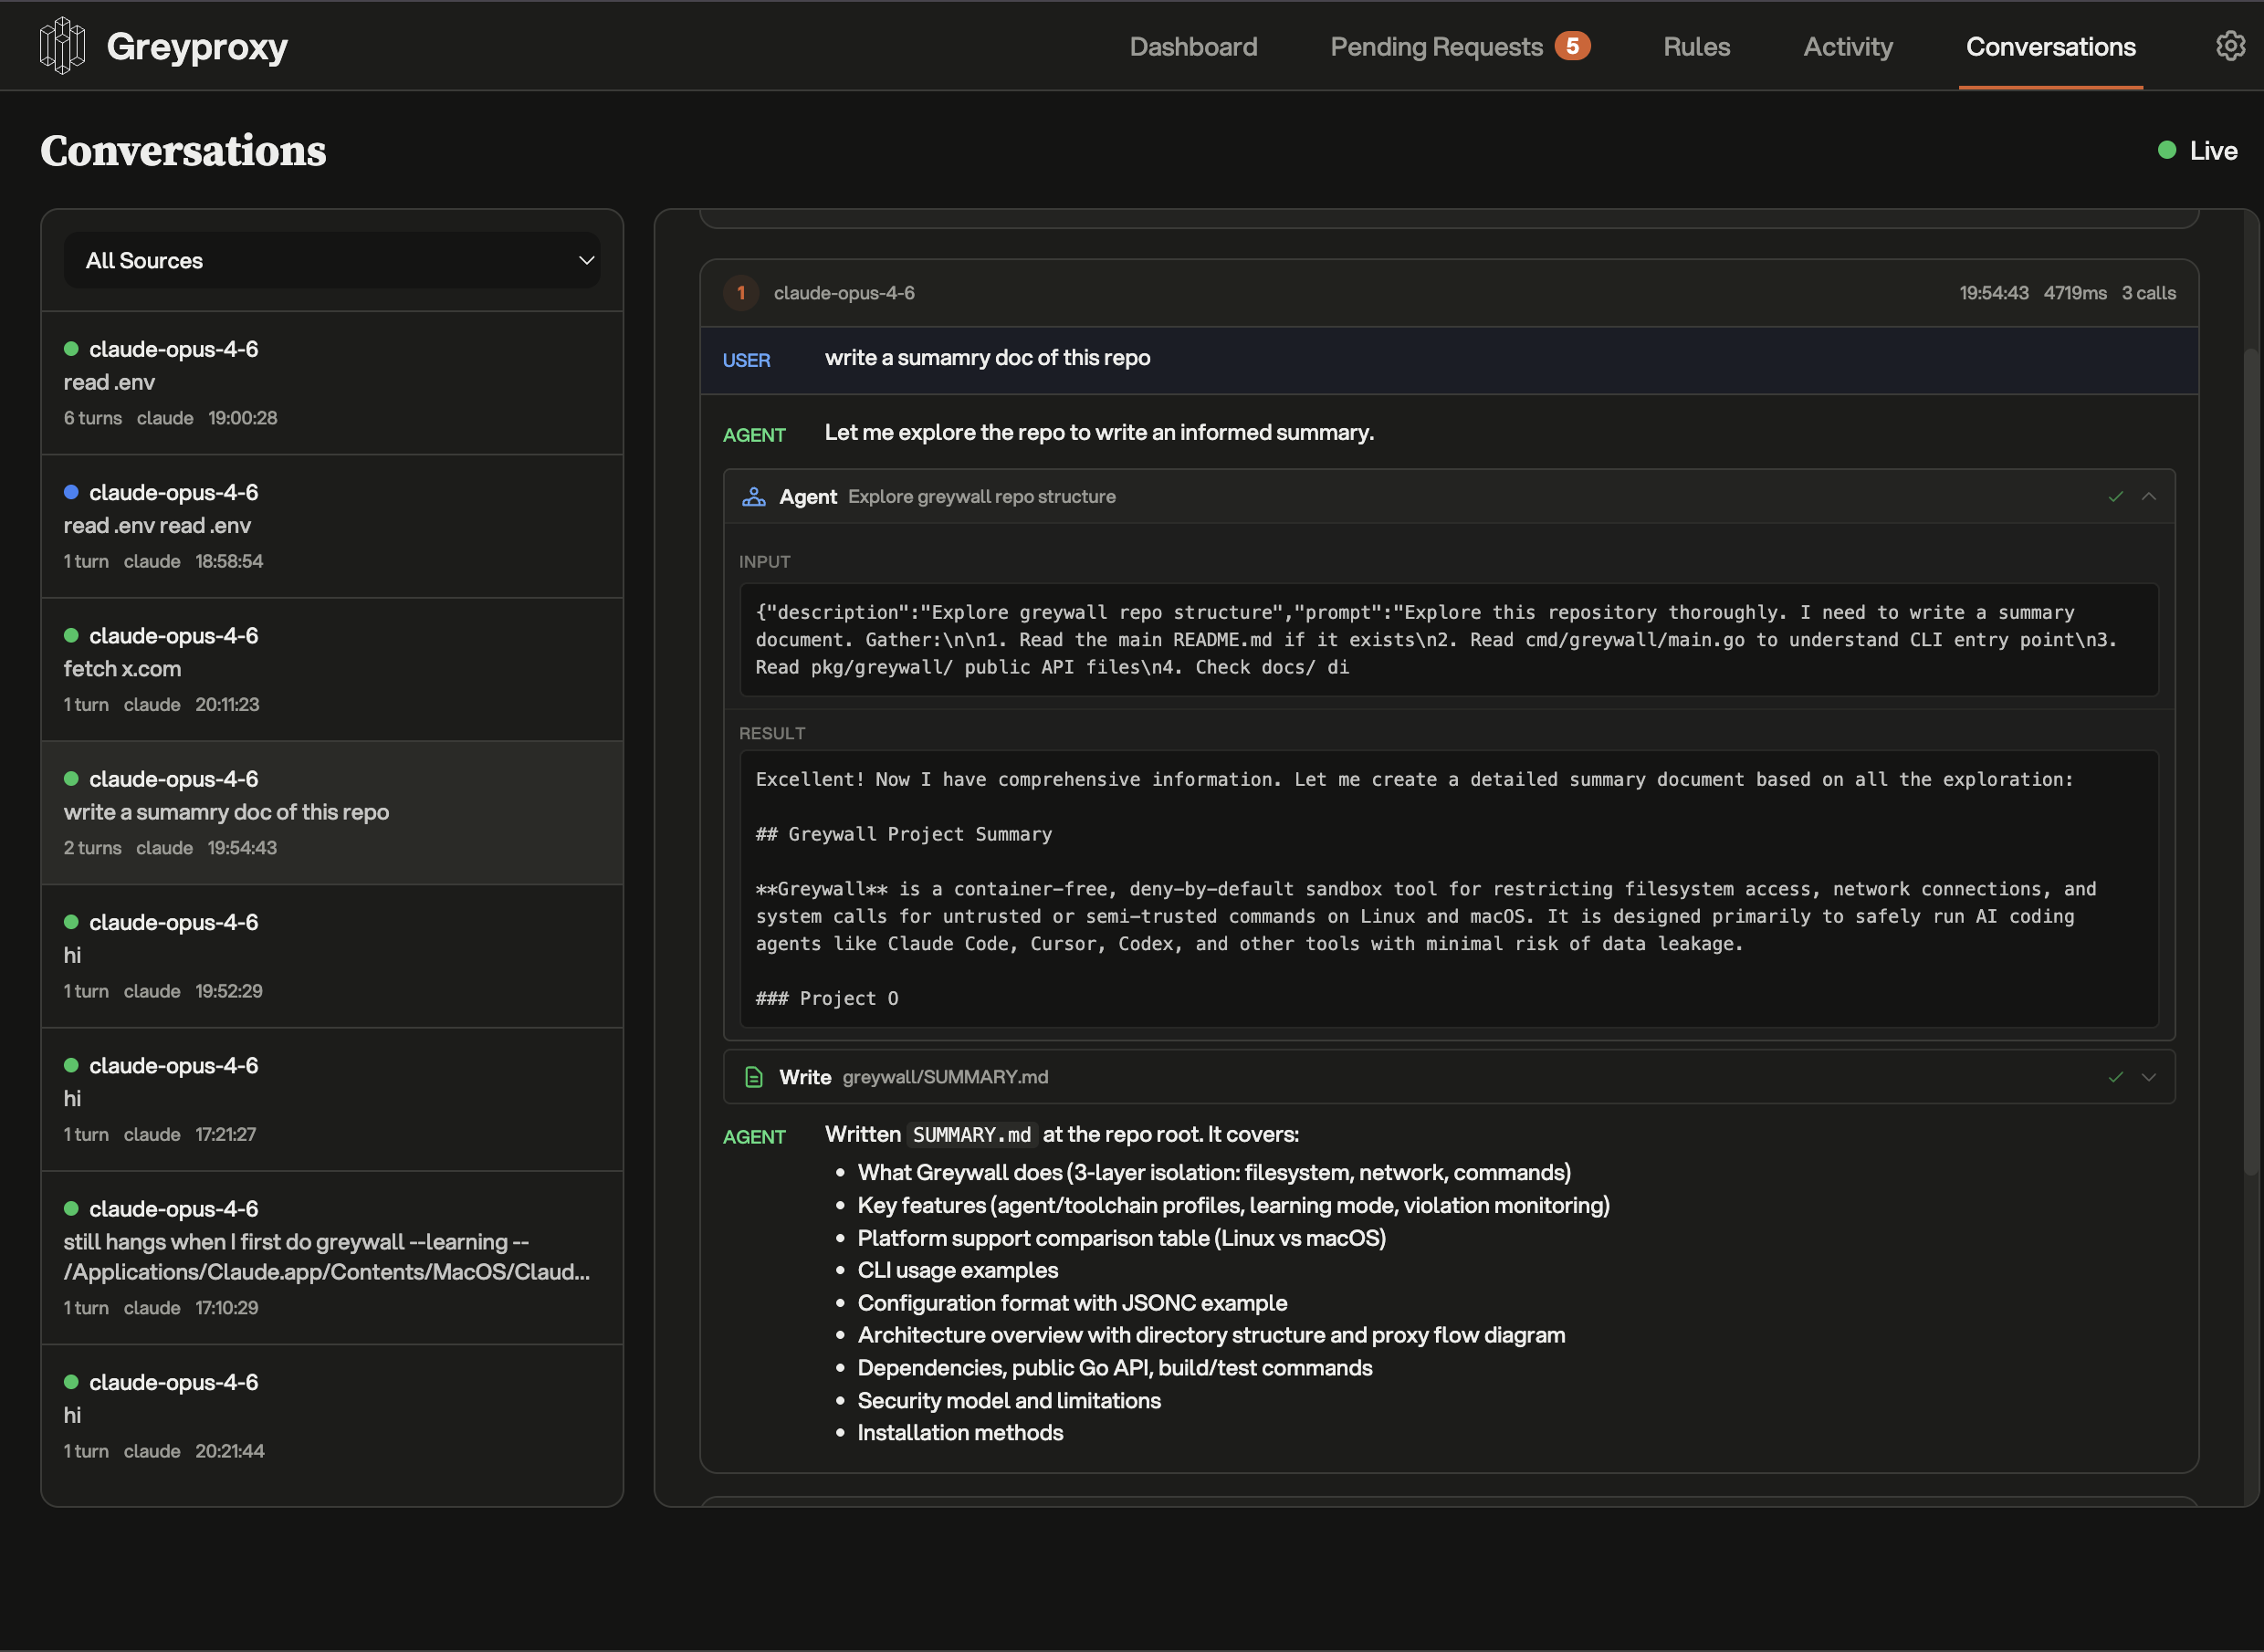Click the Write file document icon
The height and width of the screenshot is (1652, 2264).
coord(754,1077)
